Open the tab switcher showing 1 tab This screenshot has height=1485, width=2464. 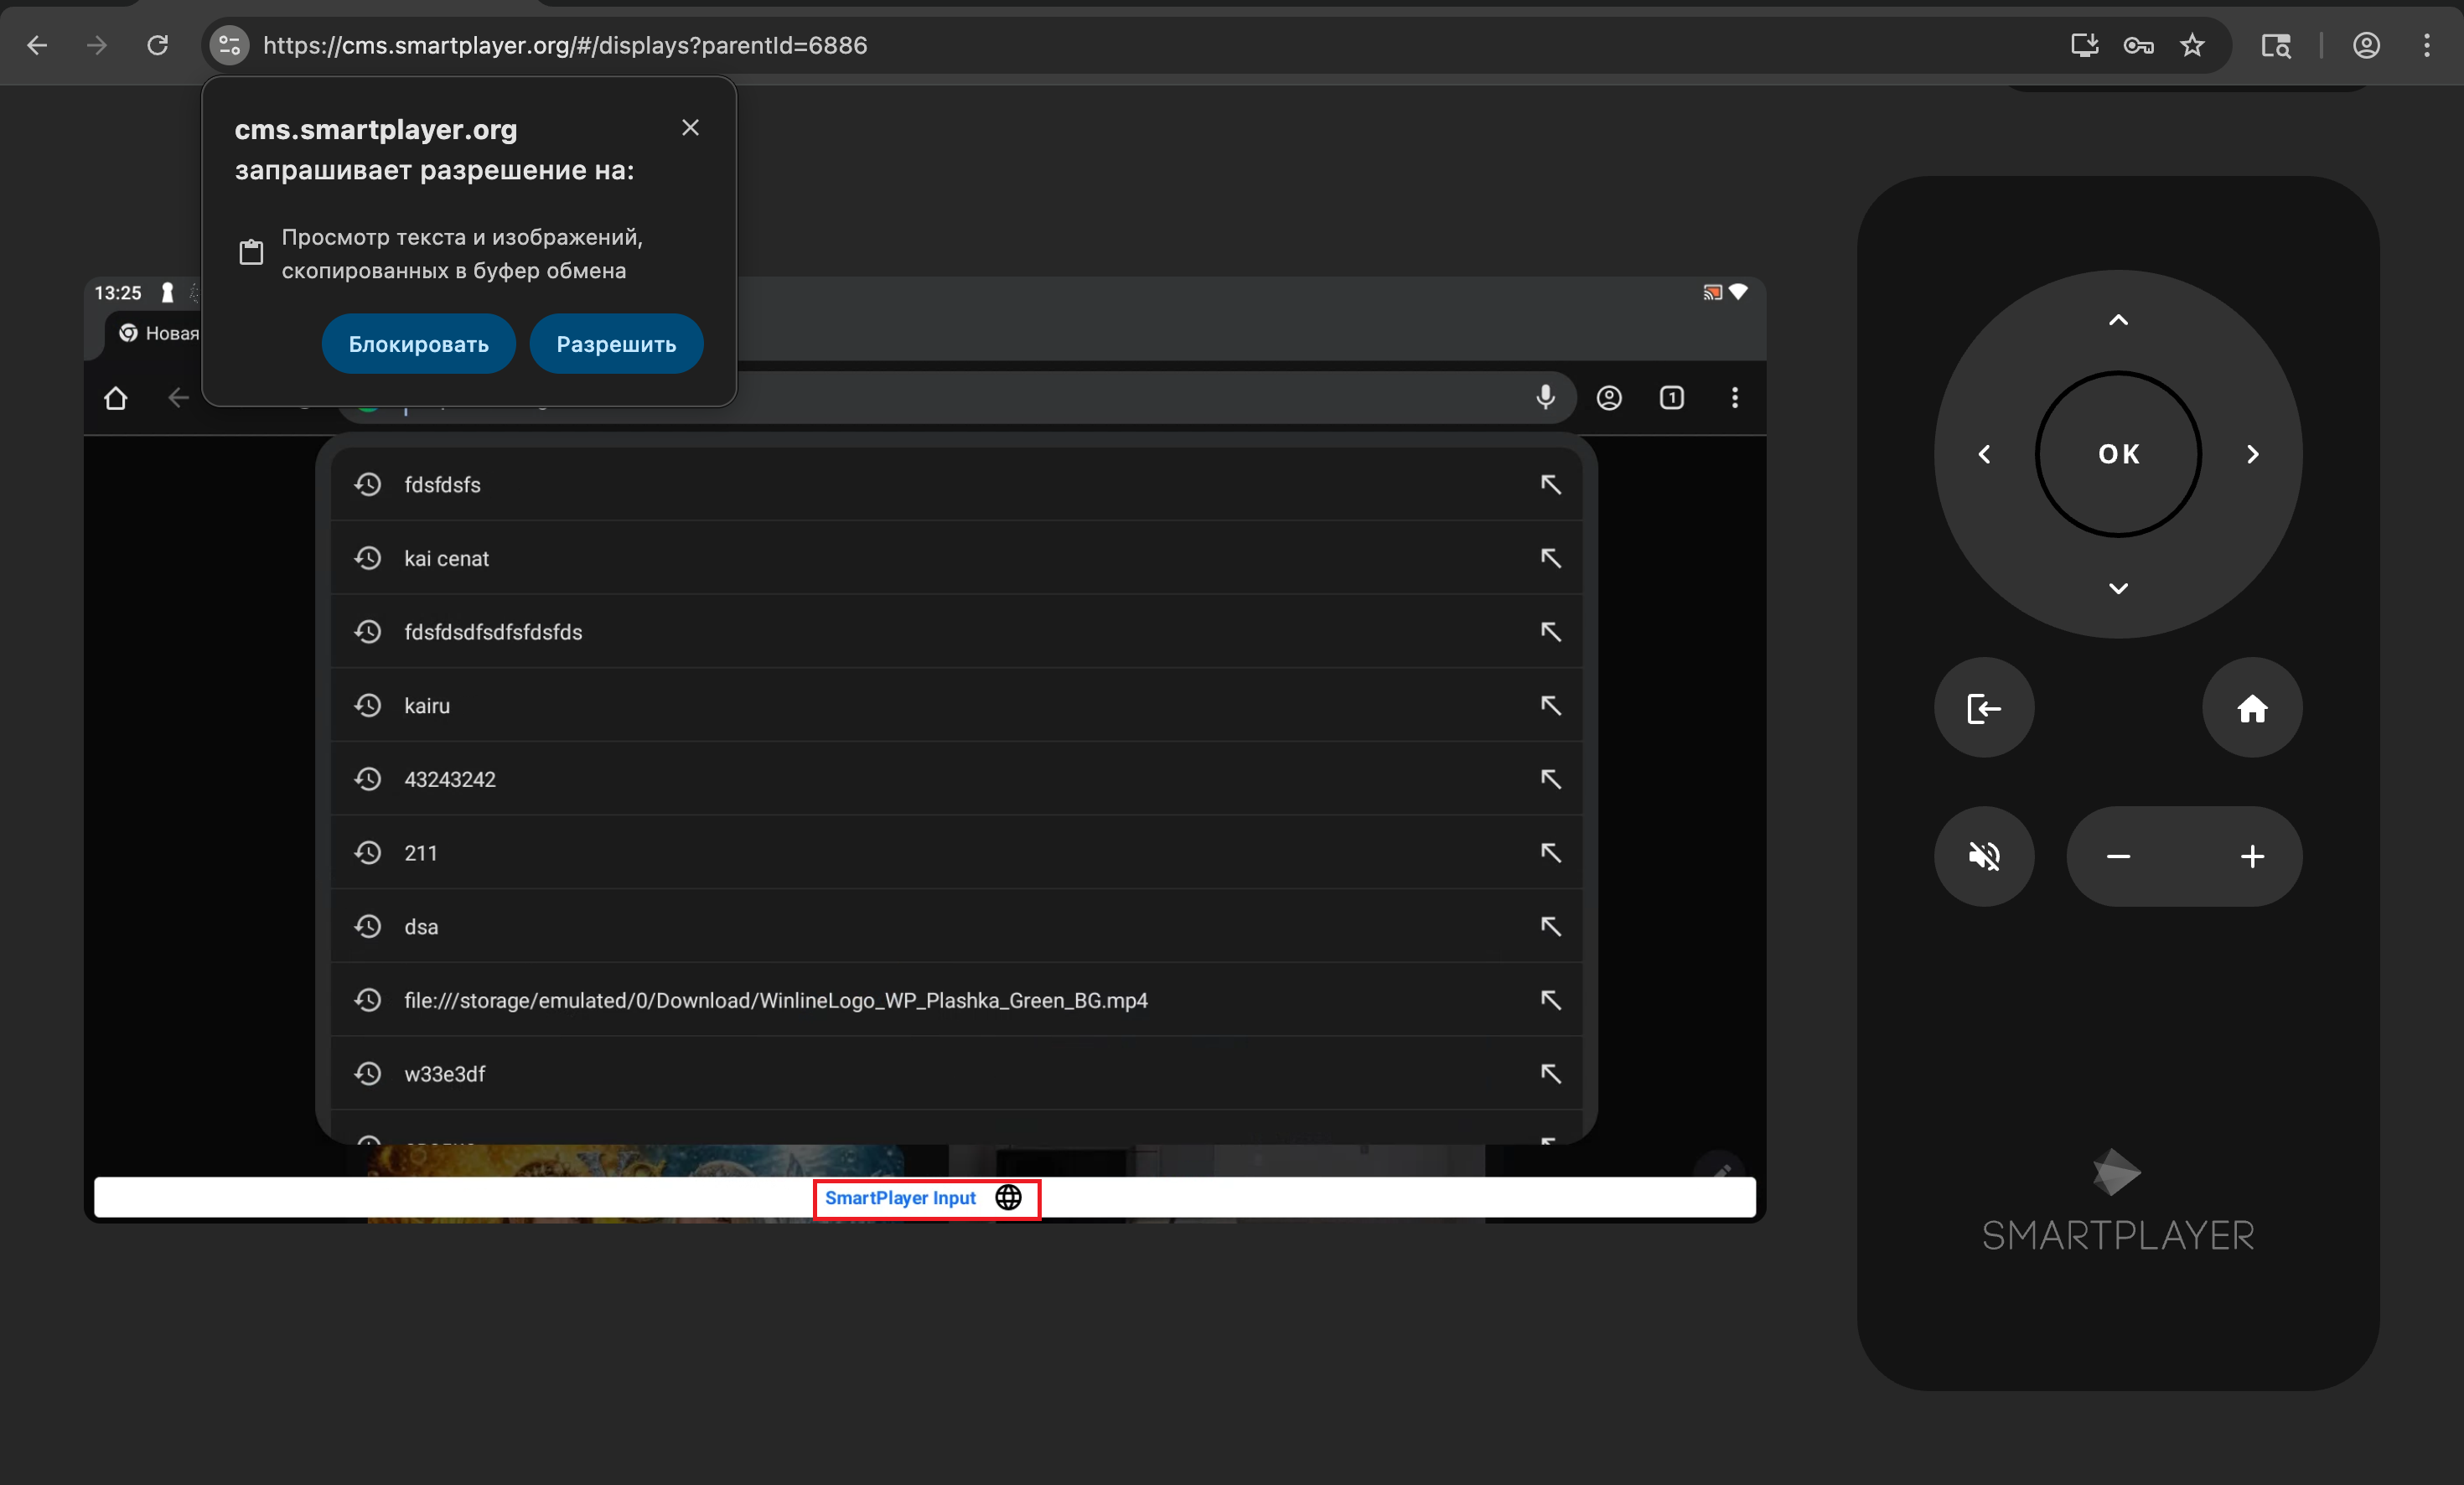1671,397
